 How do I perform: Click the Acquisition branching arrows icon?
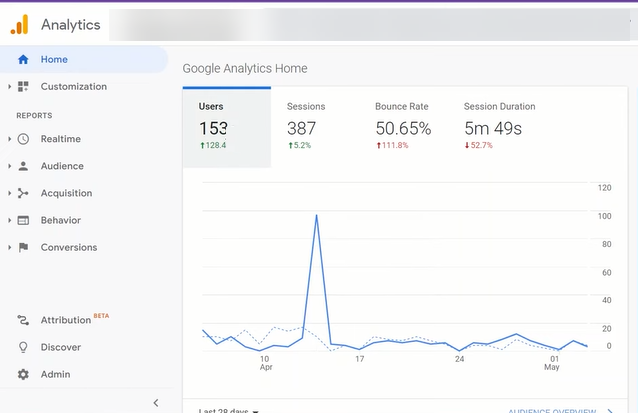tap(23, 193)
